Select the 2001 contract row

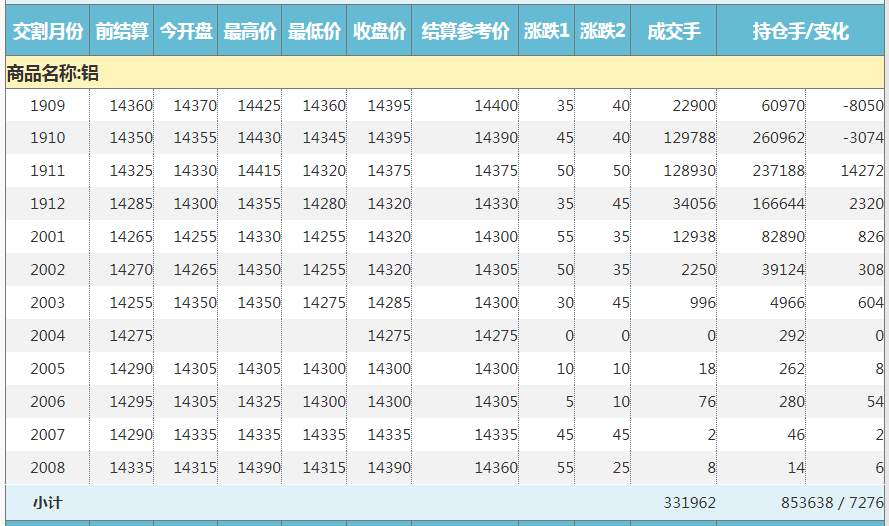click(47, 237)
